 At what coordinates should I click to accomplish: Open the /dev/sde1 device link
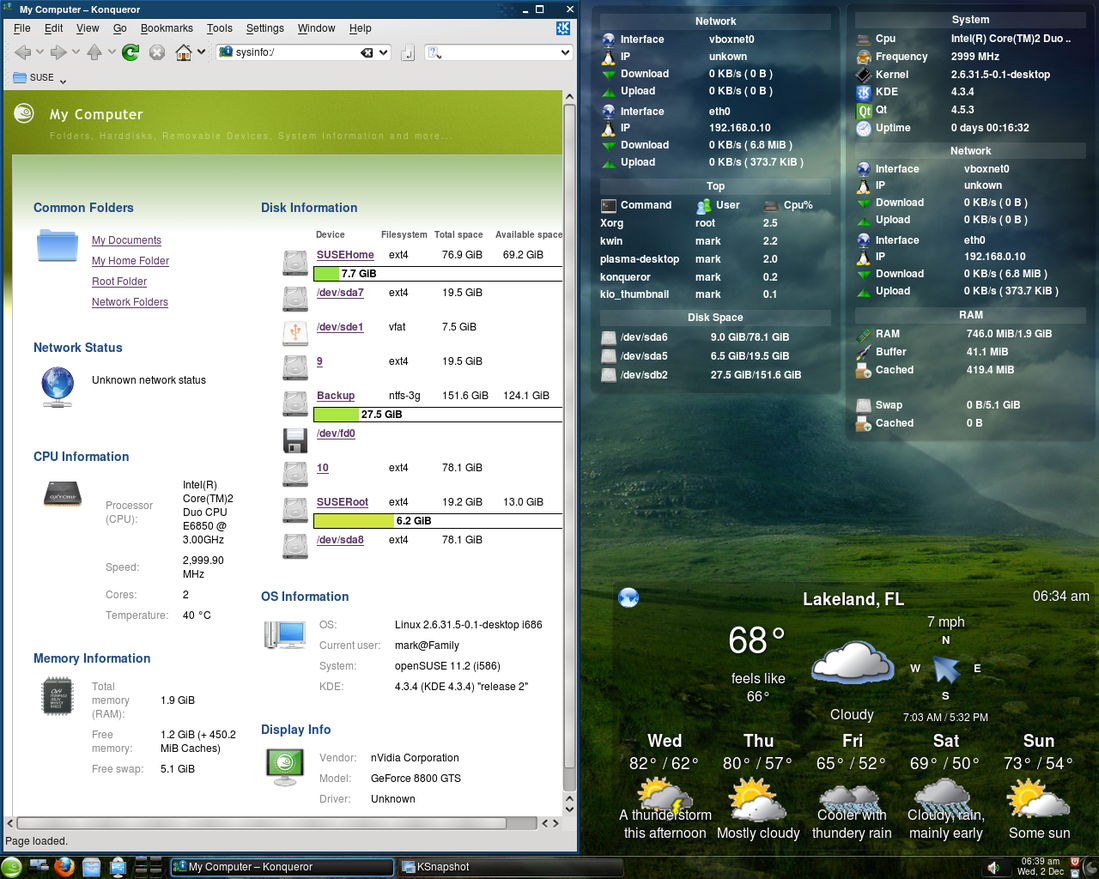point(340,327)
